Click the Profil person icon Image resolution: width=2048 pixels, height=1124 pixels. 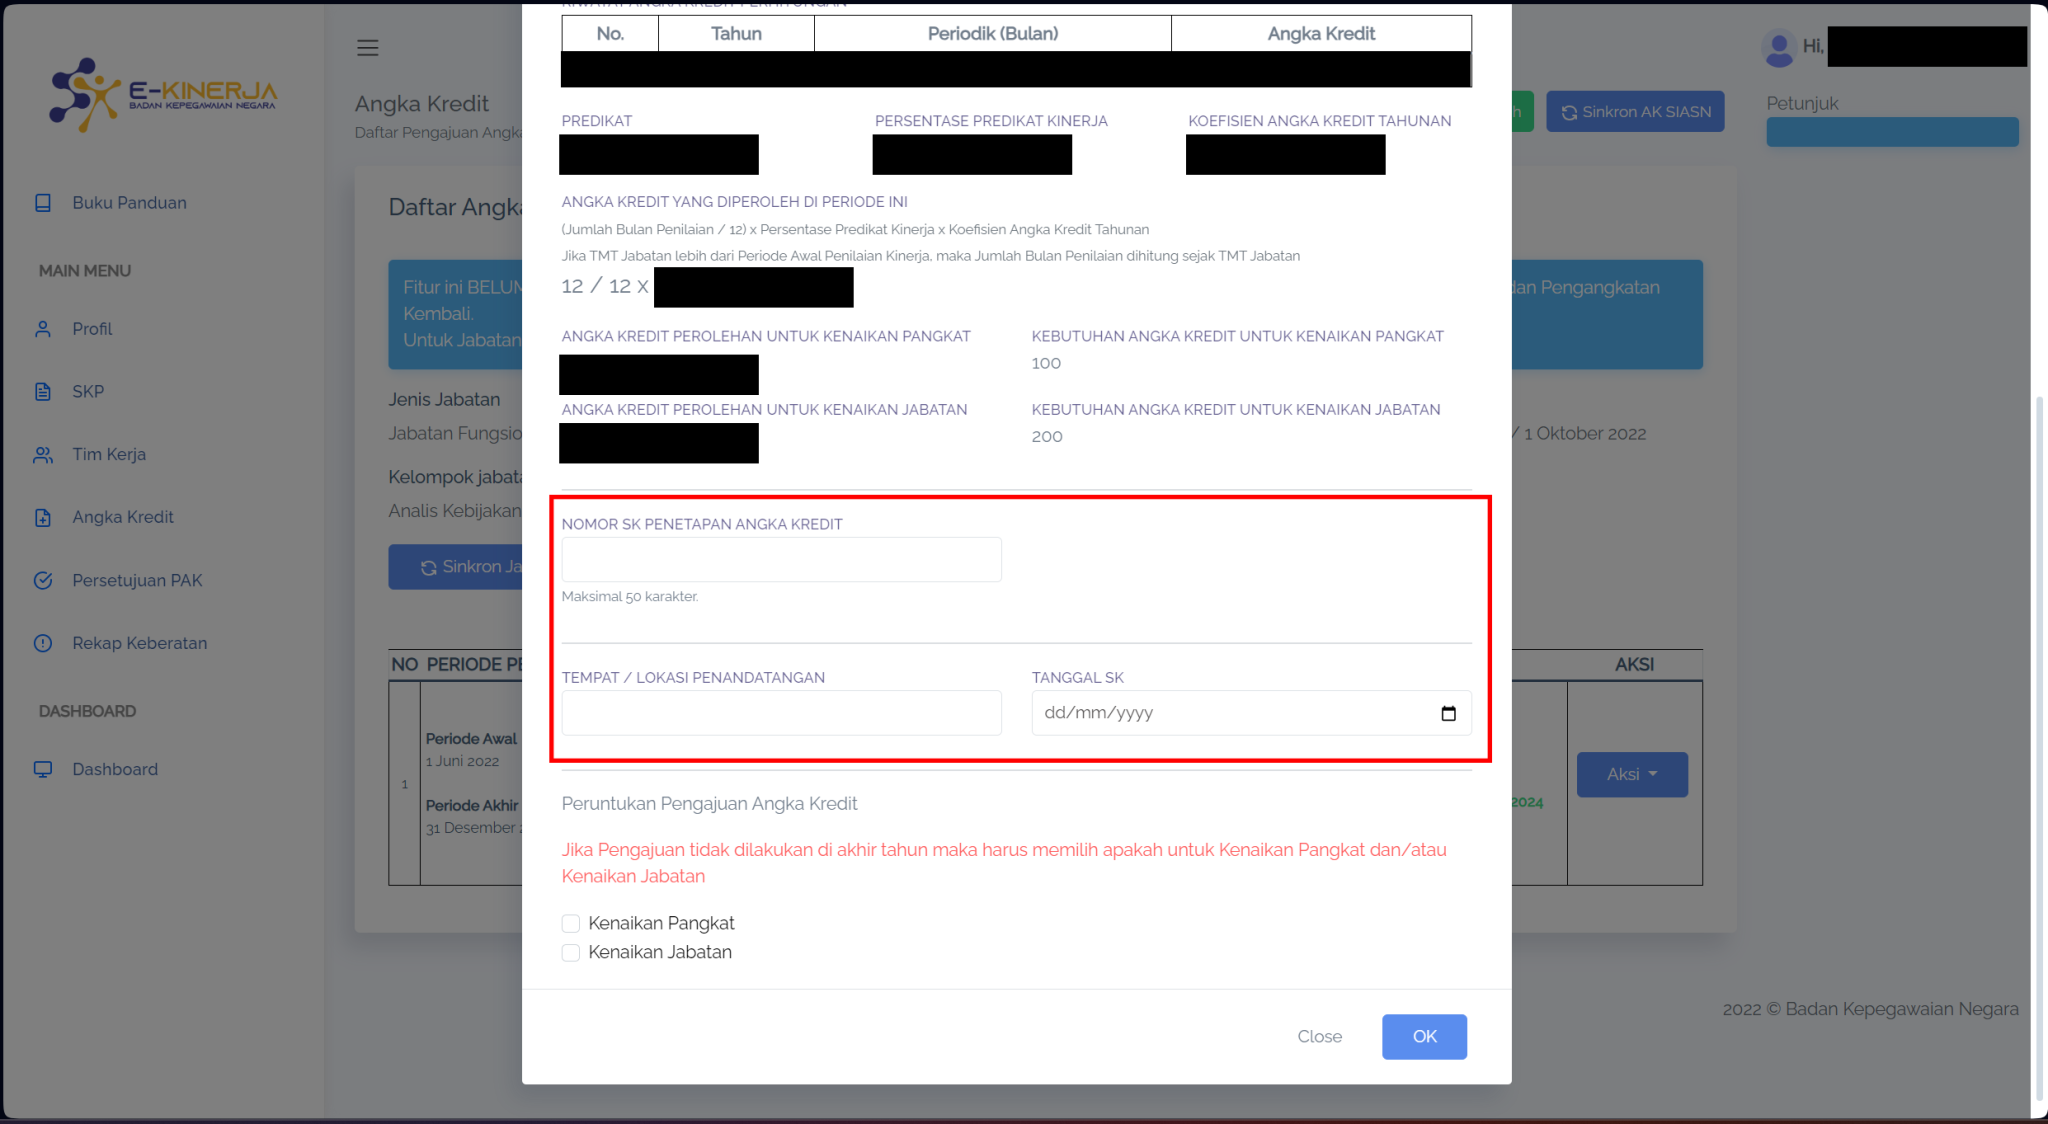(43, 329)
